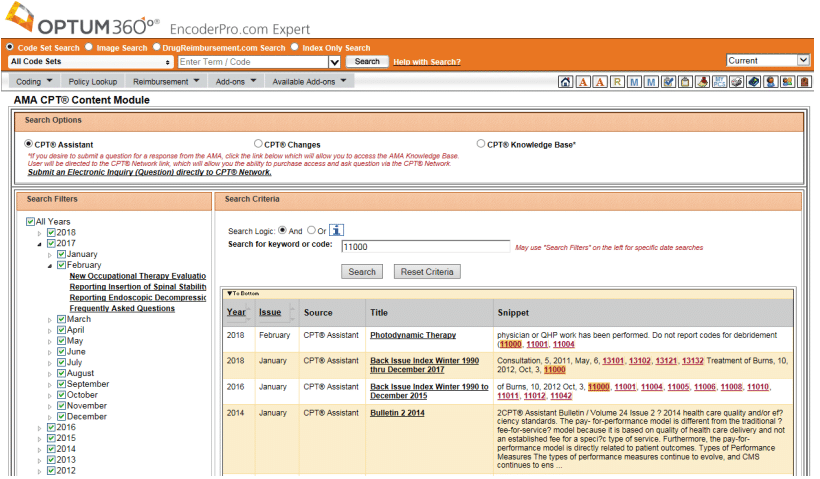This screenshot has height=479, width=820.
Task: Expand the 2018 tree node
Action: click(39, 233)
